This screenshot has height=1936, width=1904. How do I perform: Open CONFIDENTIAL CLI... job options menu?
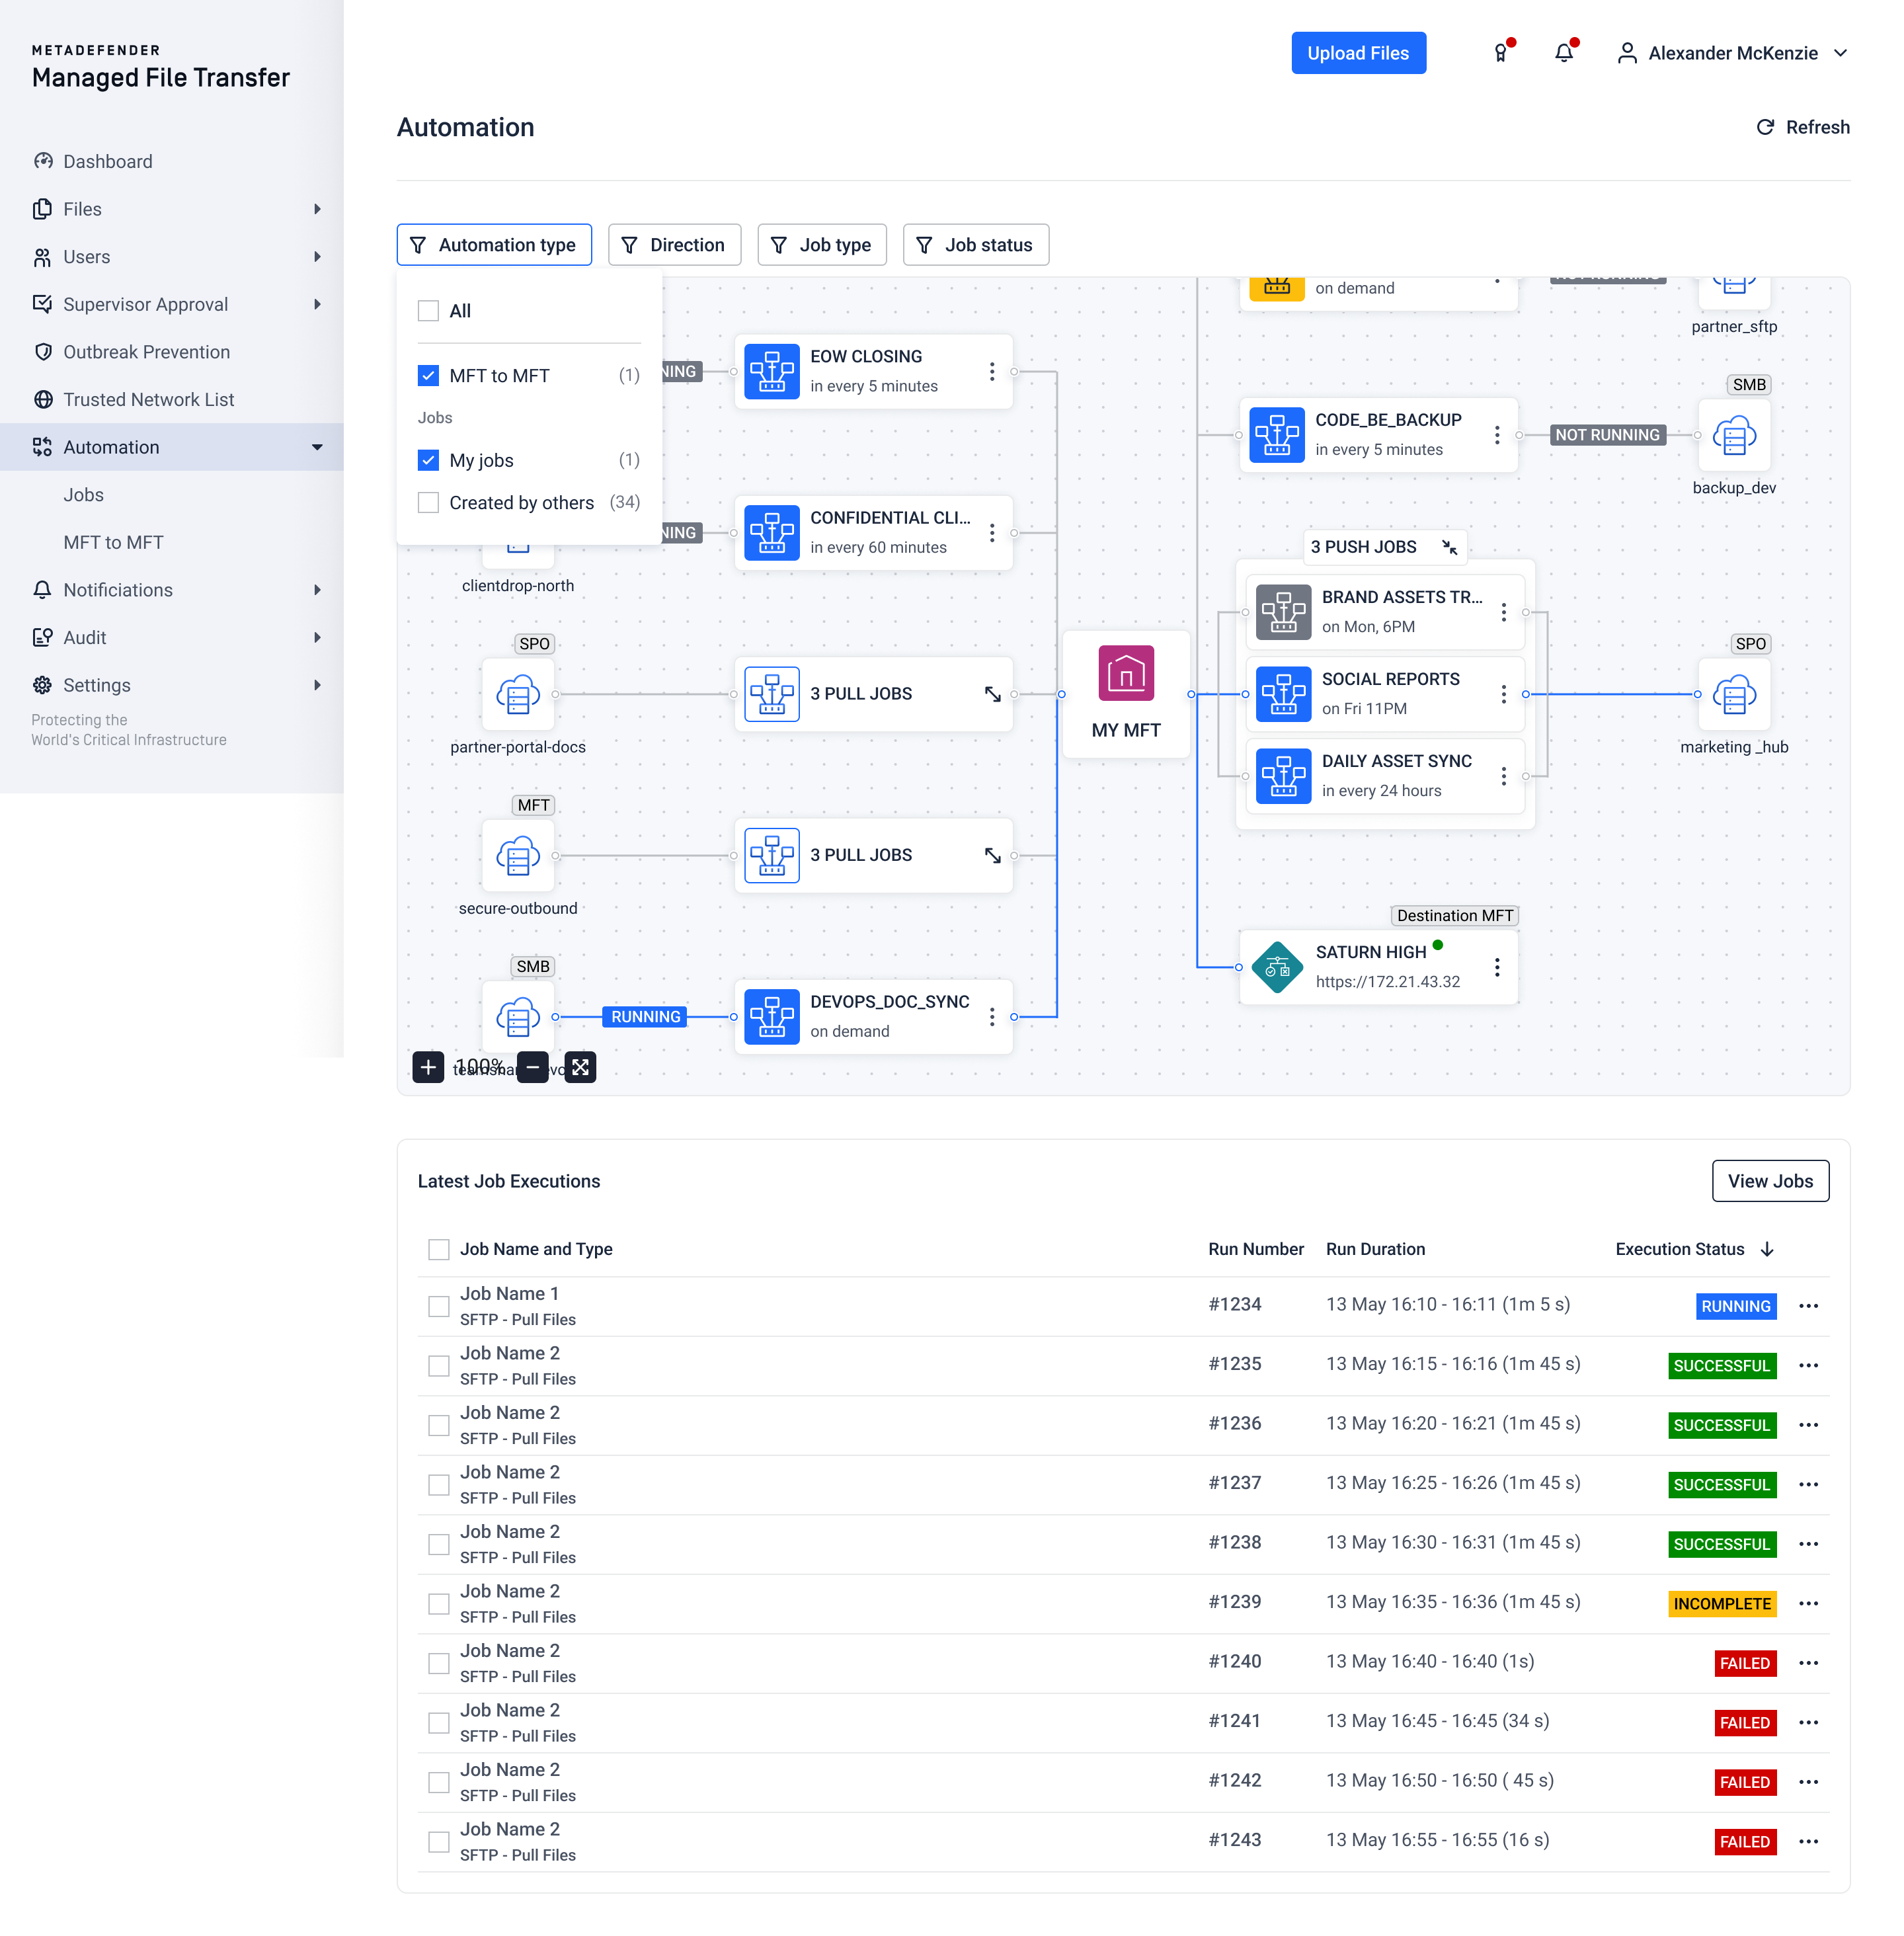point(991,533)
